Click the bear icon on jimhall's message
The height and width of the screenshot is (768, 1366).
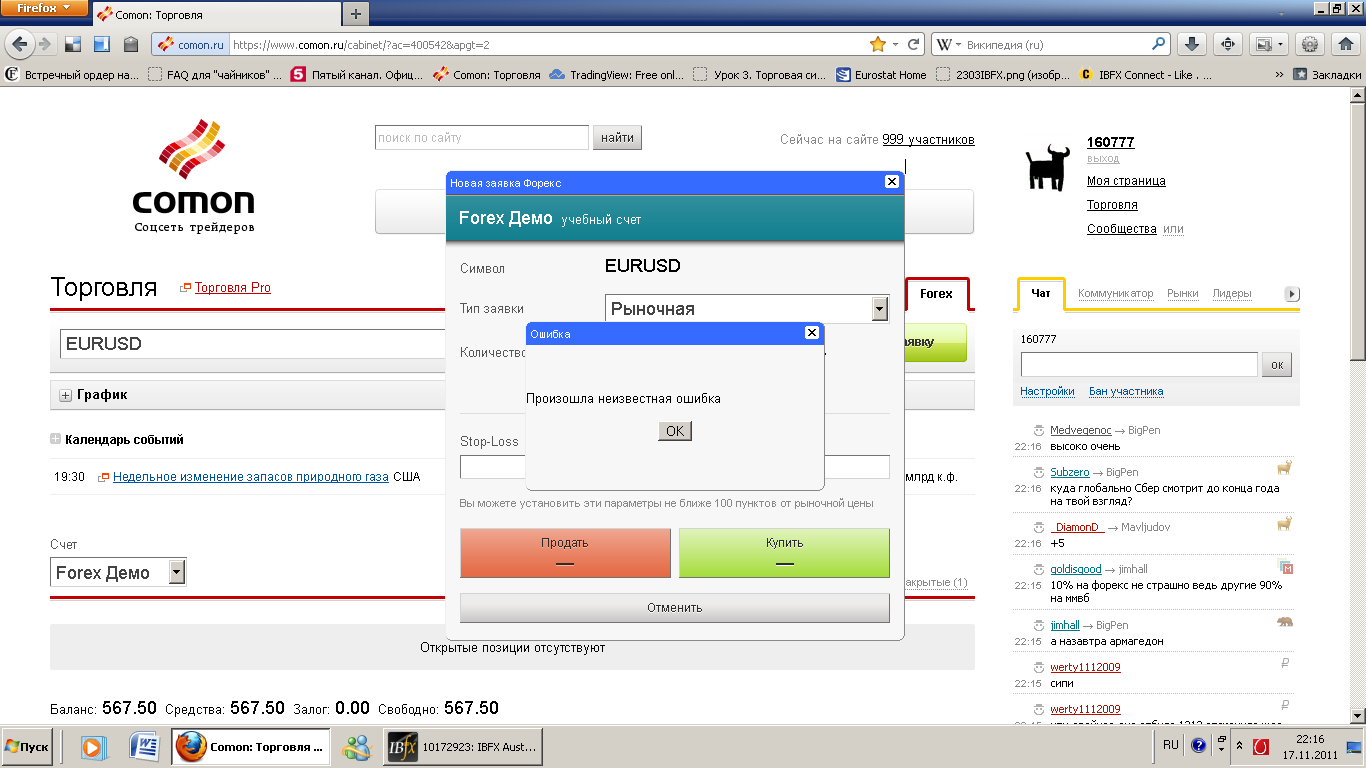(1285, 622)
